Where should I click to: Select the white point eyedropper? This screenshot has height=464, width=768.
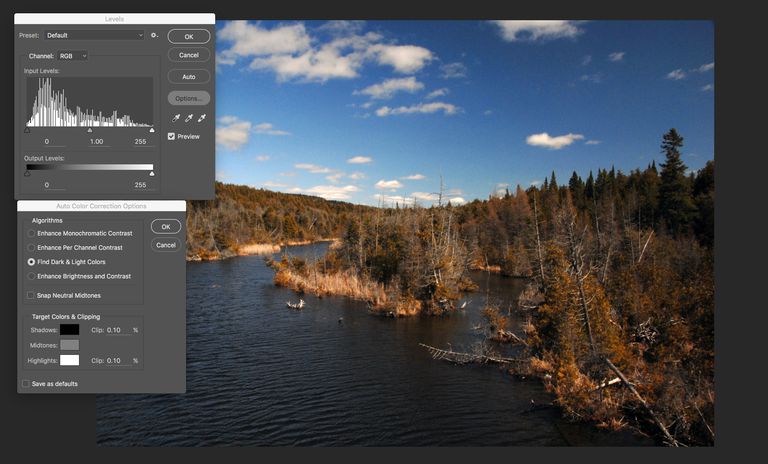pyautogui.click(x=201, y=118)
